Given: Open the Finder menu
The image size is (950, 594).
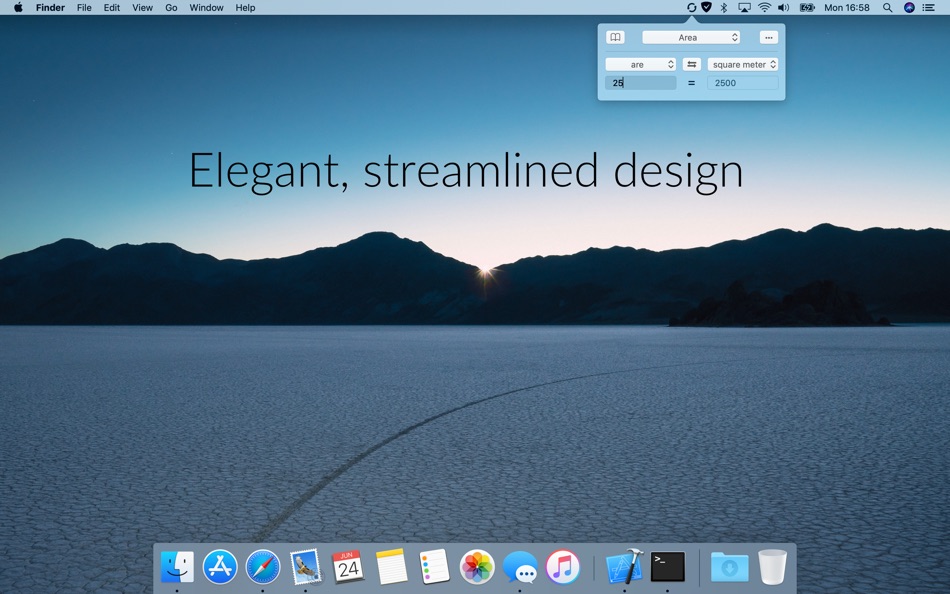Looking at the screenshot, I should click(x=50, y=8).
